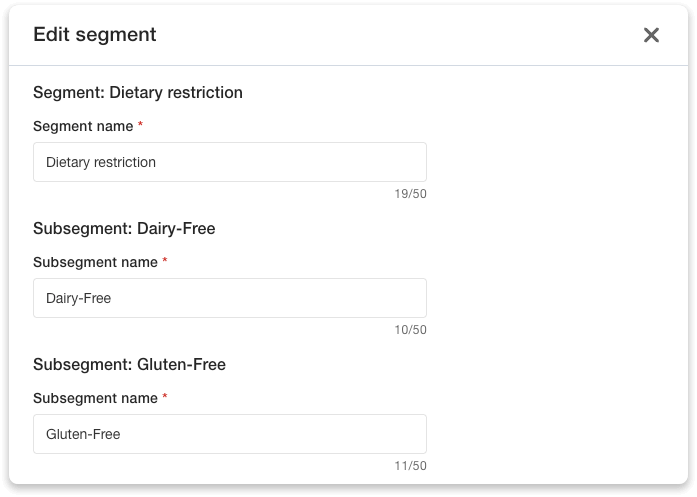Click the "Segment name" field label
697x497 pixels.
tap(83, 126)
